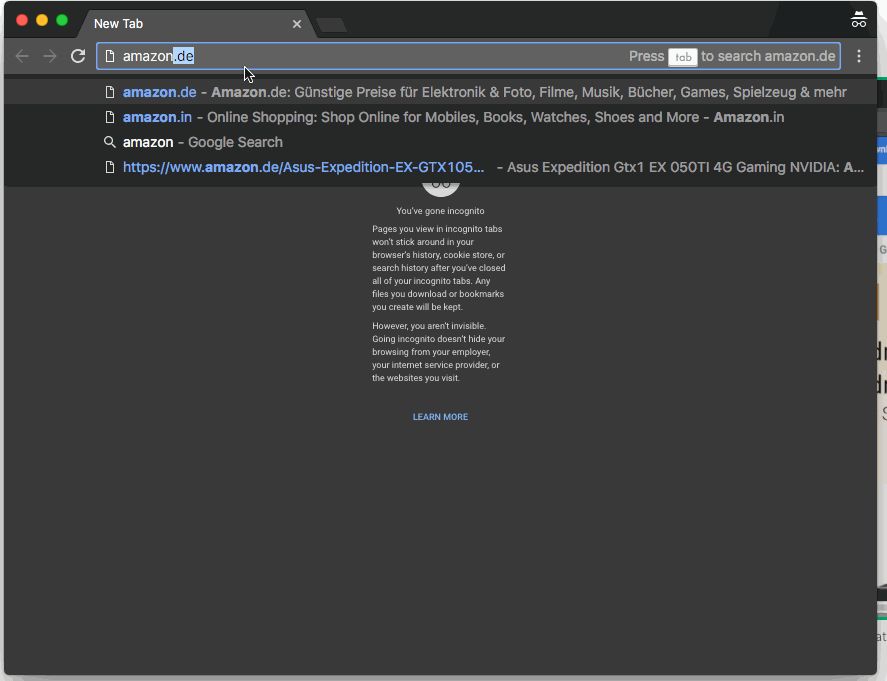Click into the amazon.de address bar

coord(468,56)
